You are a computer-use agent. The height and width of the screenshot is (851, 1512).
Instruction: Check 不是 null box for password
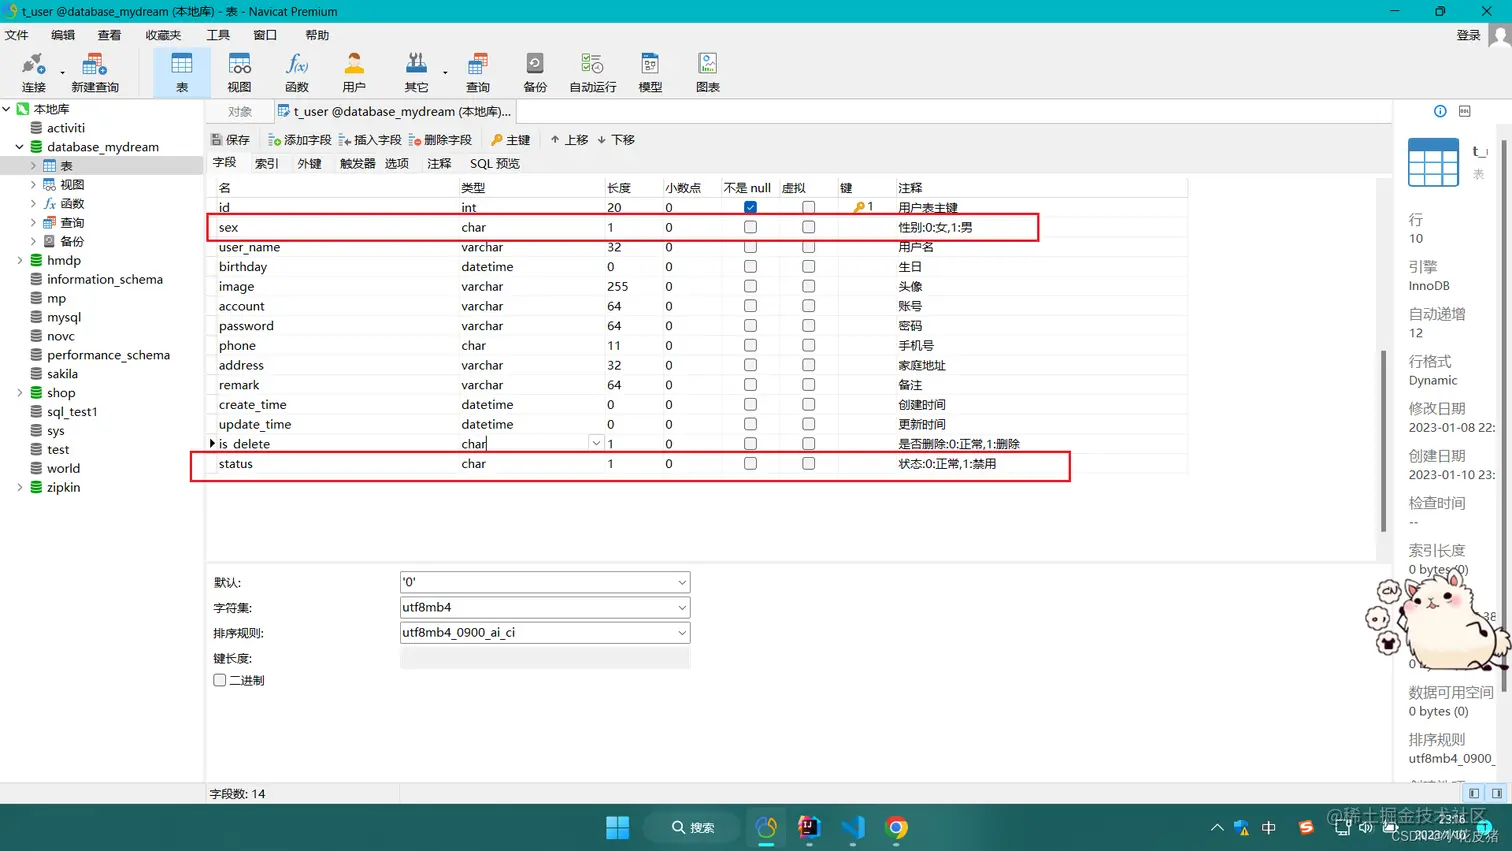[x=750, y=326]
